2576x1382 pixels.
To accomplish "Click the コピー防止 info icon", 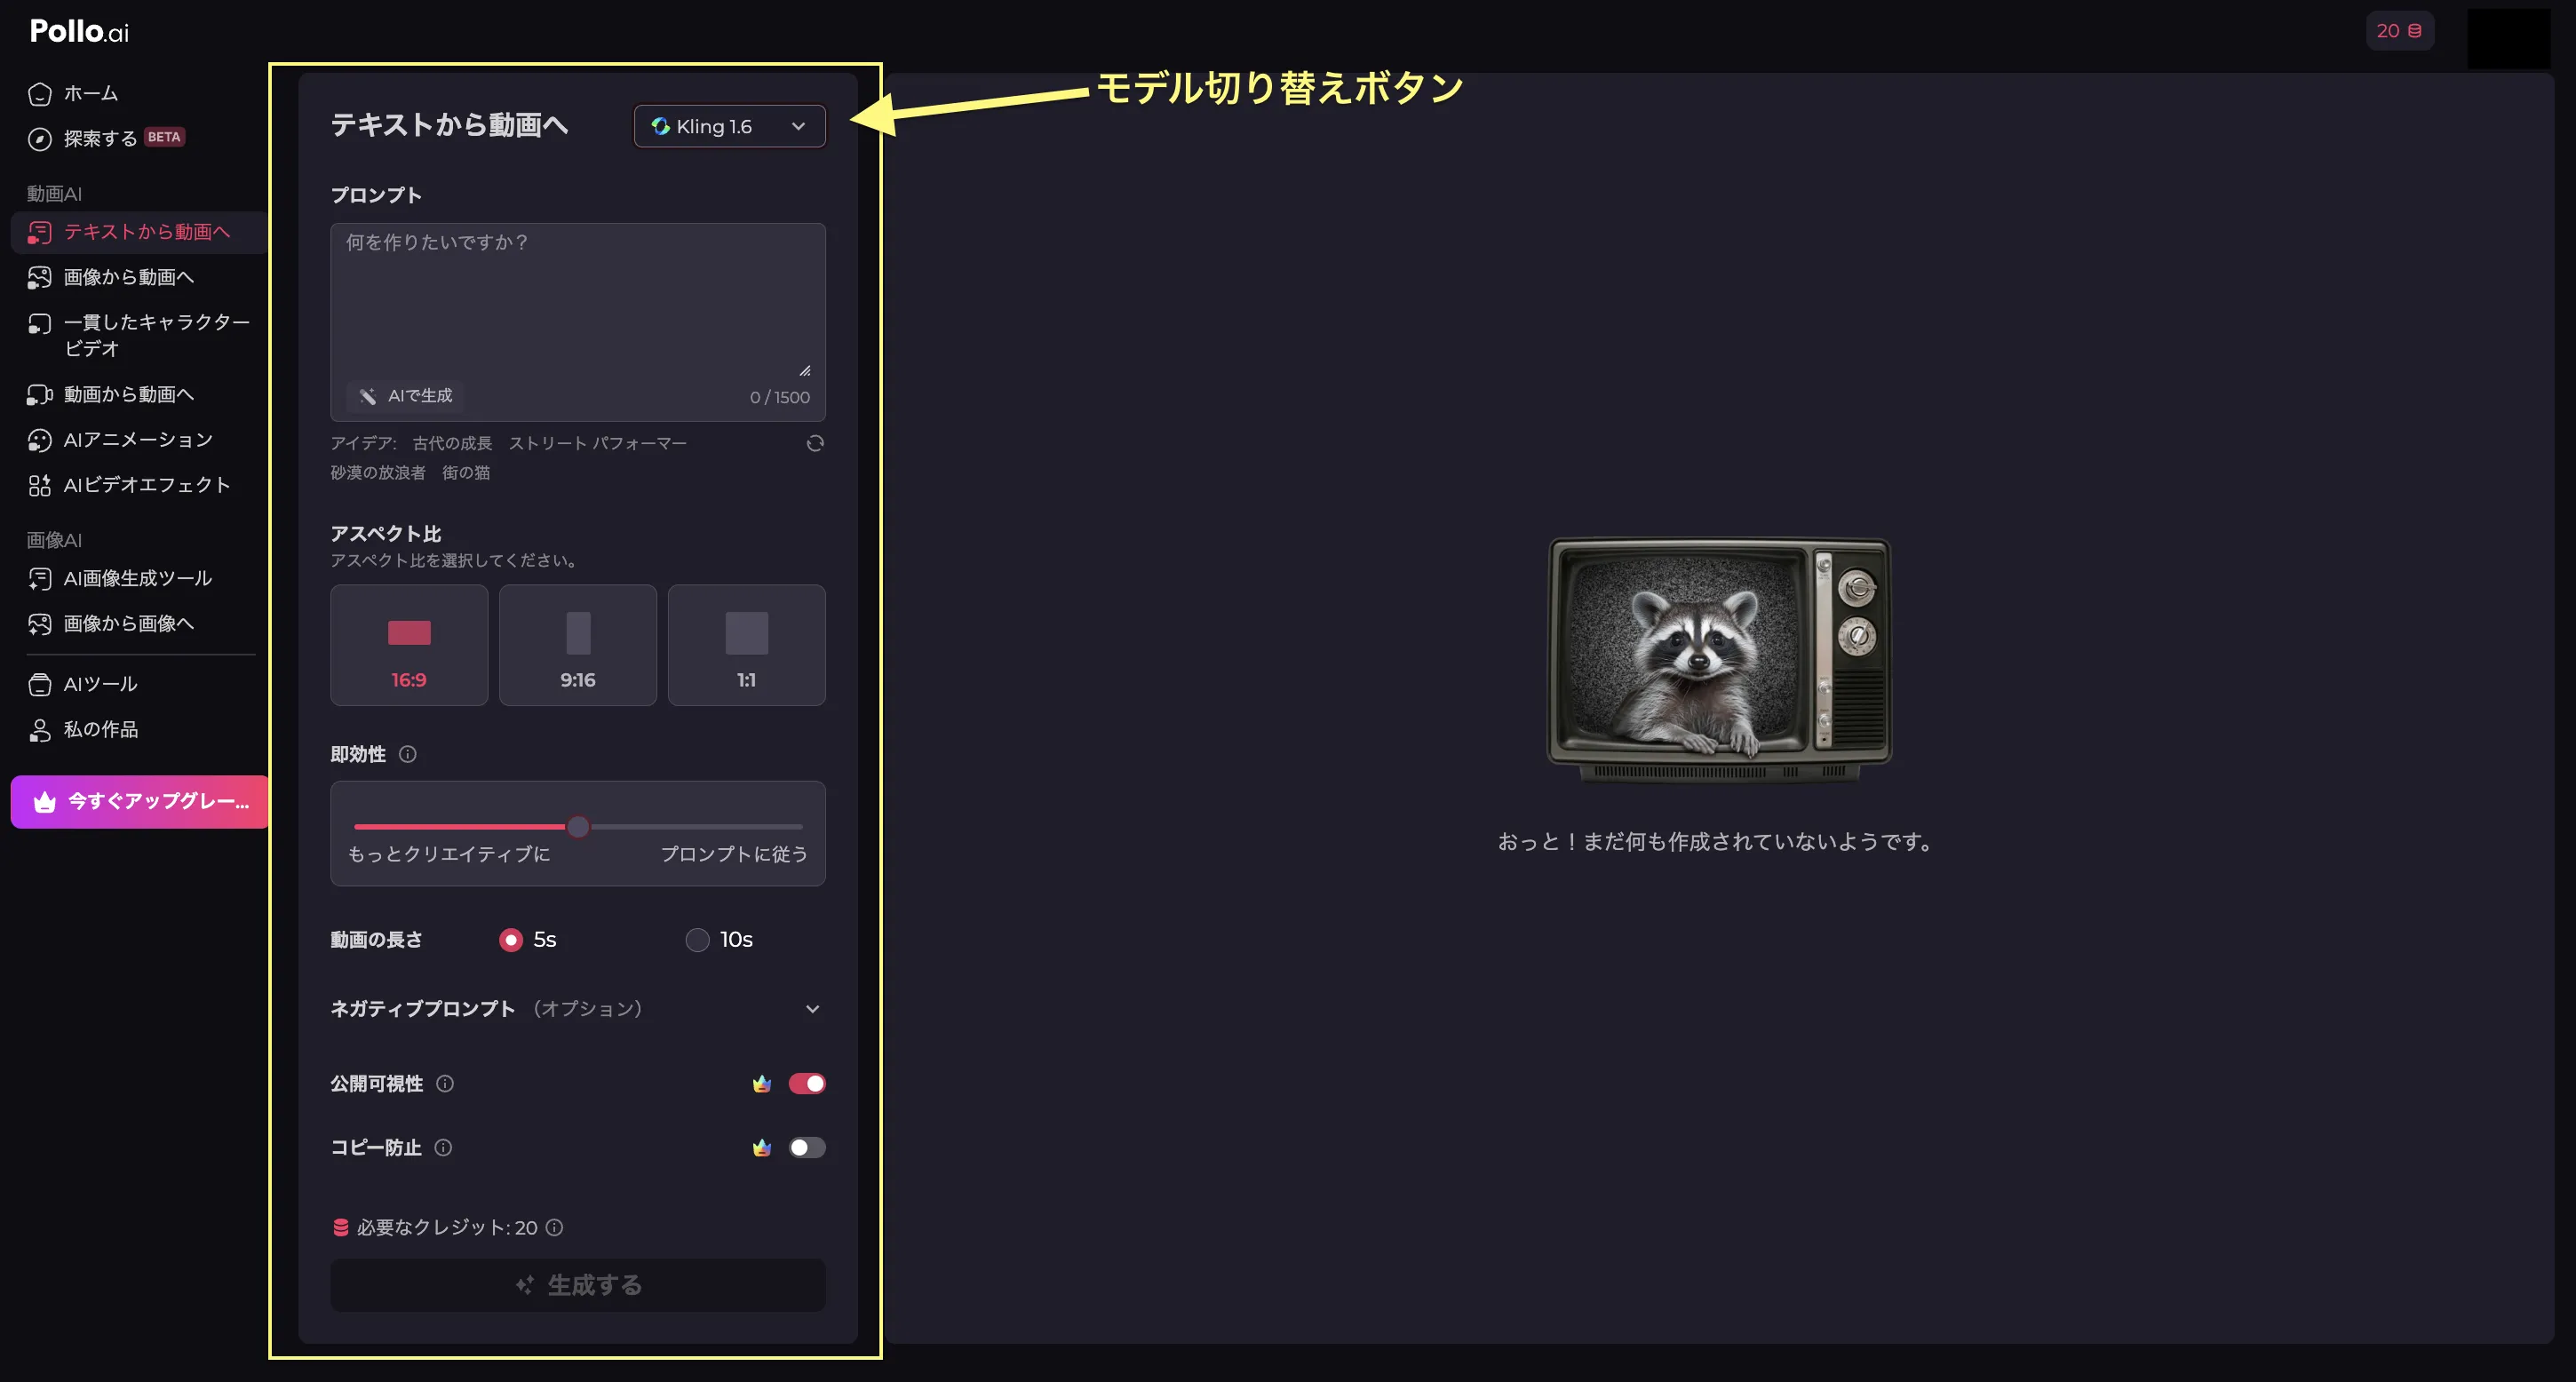I will (443, 1147).
